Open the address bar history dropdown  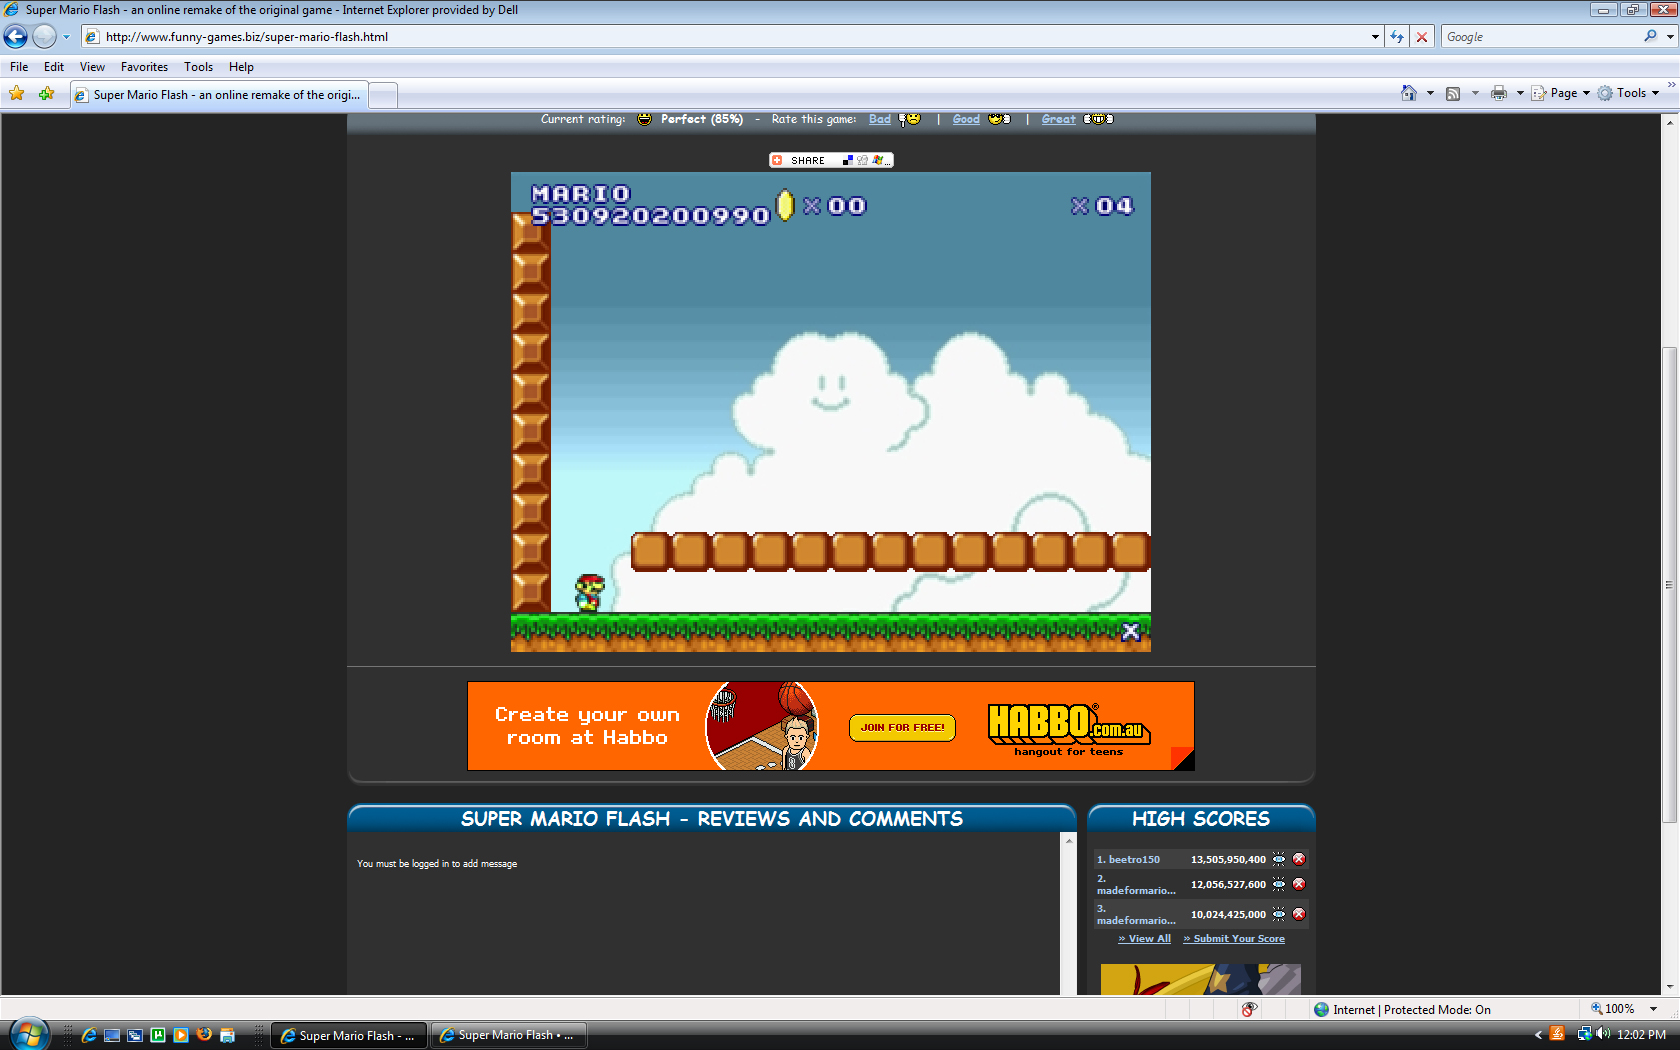click(1375, 37)
